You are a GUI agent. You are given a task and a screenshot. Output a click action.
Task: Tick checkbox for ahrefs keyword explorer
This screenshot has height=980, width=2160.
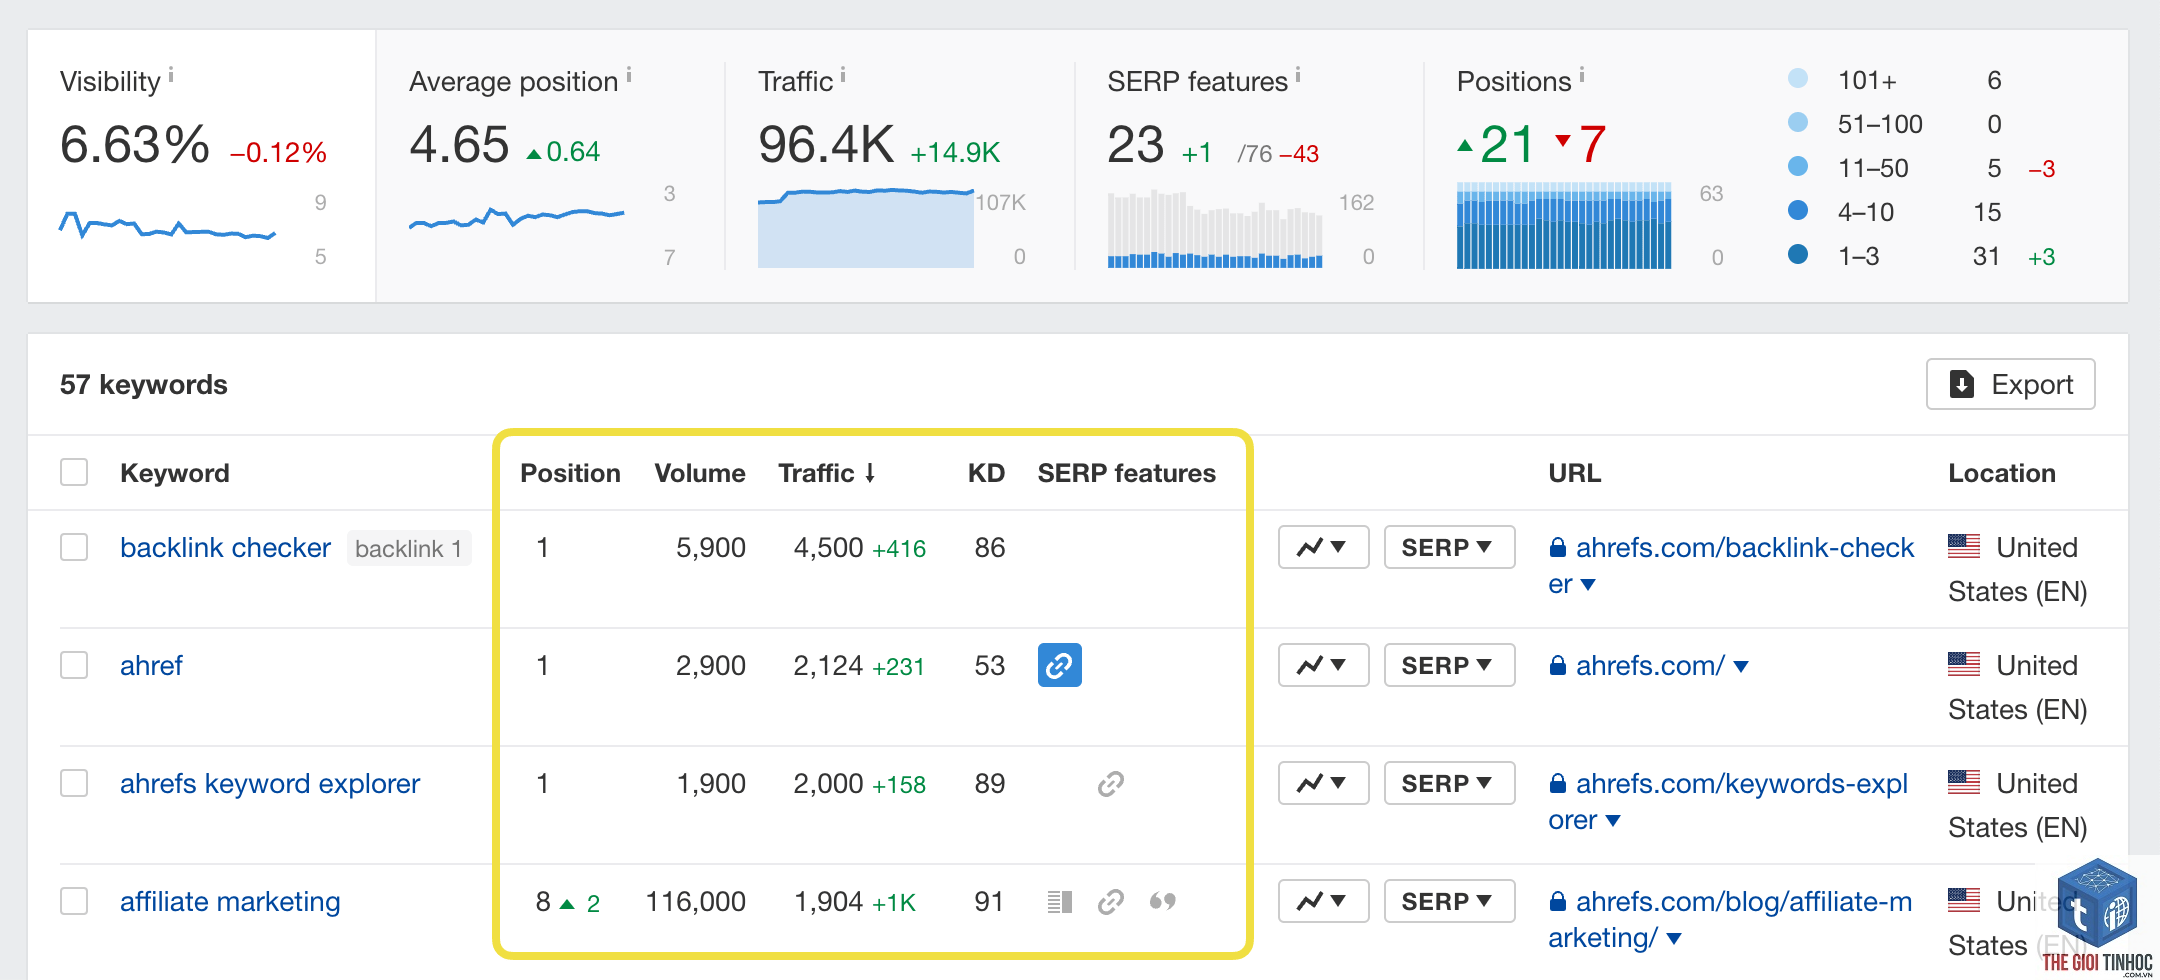[74, 783]
